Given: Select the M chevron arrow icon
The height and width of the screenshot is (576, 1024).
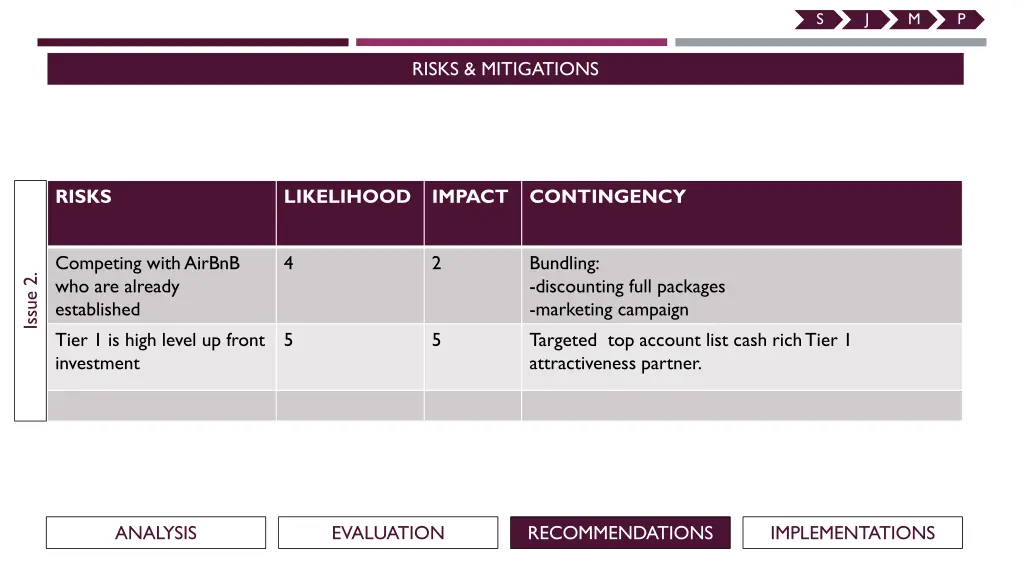Looking at the screenshot, I should [913, 20].
